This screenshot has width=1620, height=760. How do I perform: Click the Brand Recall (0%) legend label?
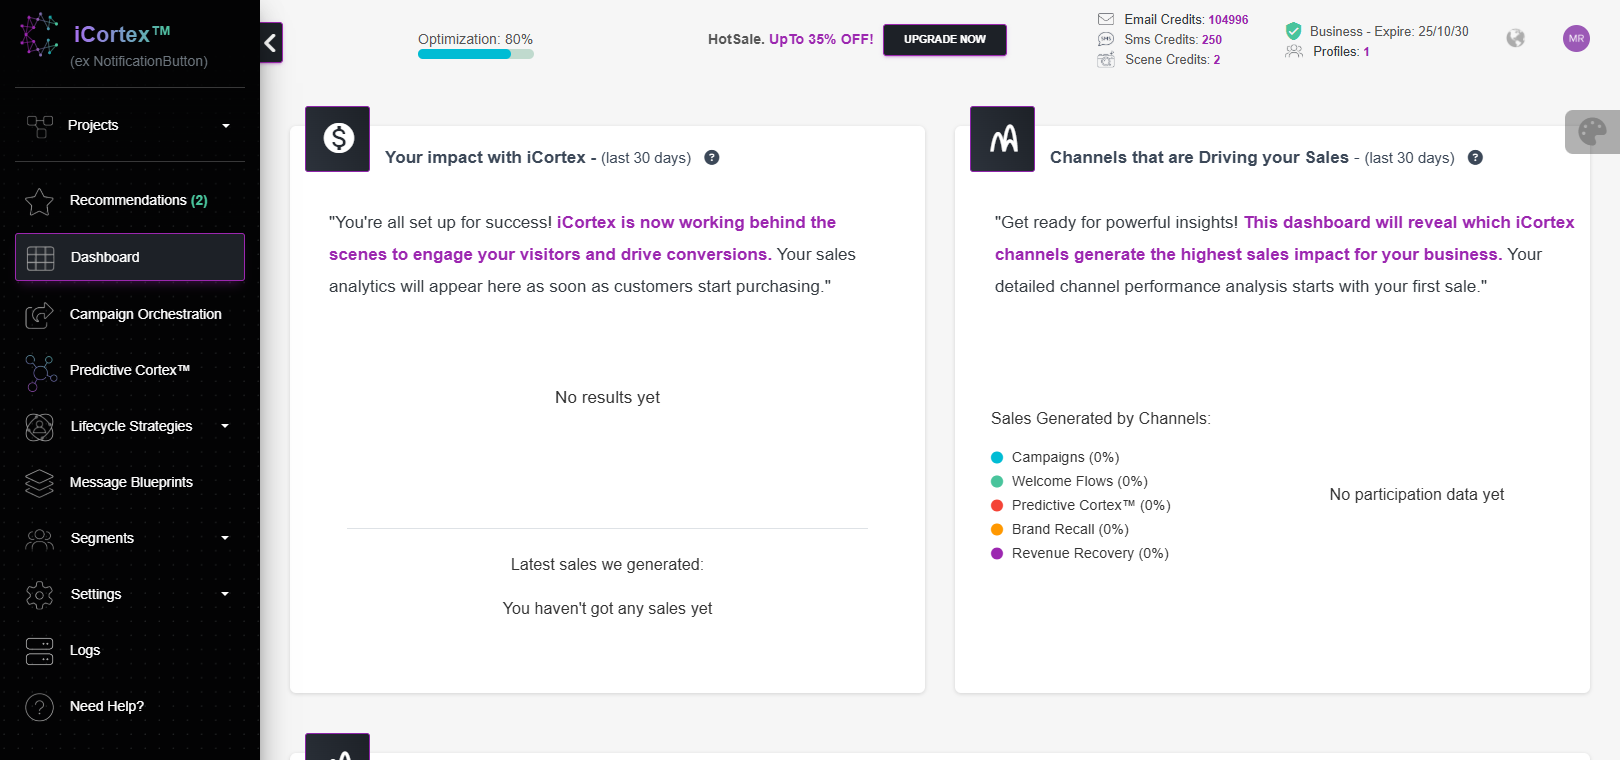tap(1070, 529)
